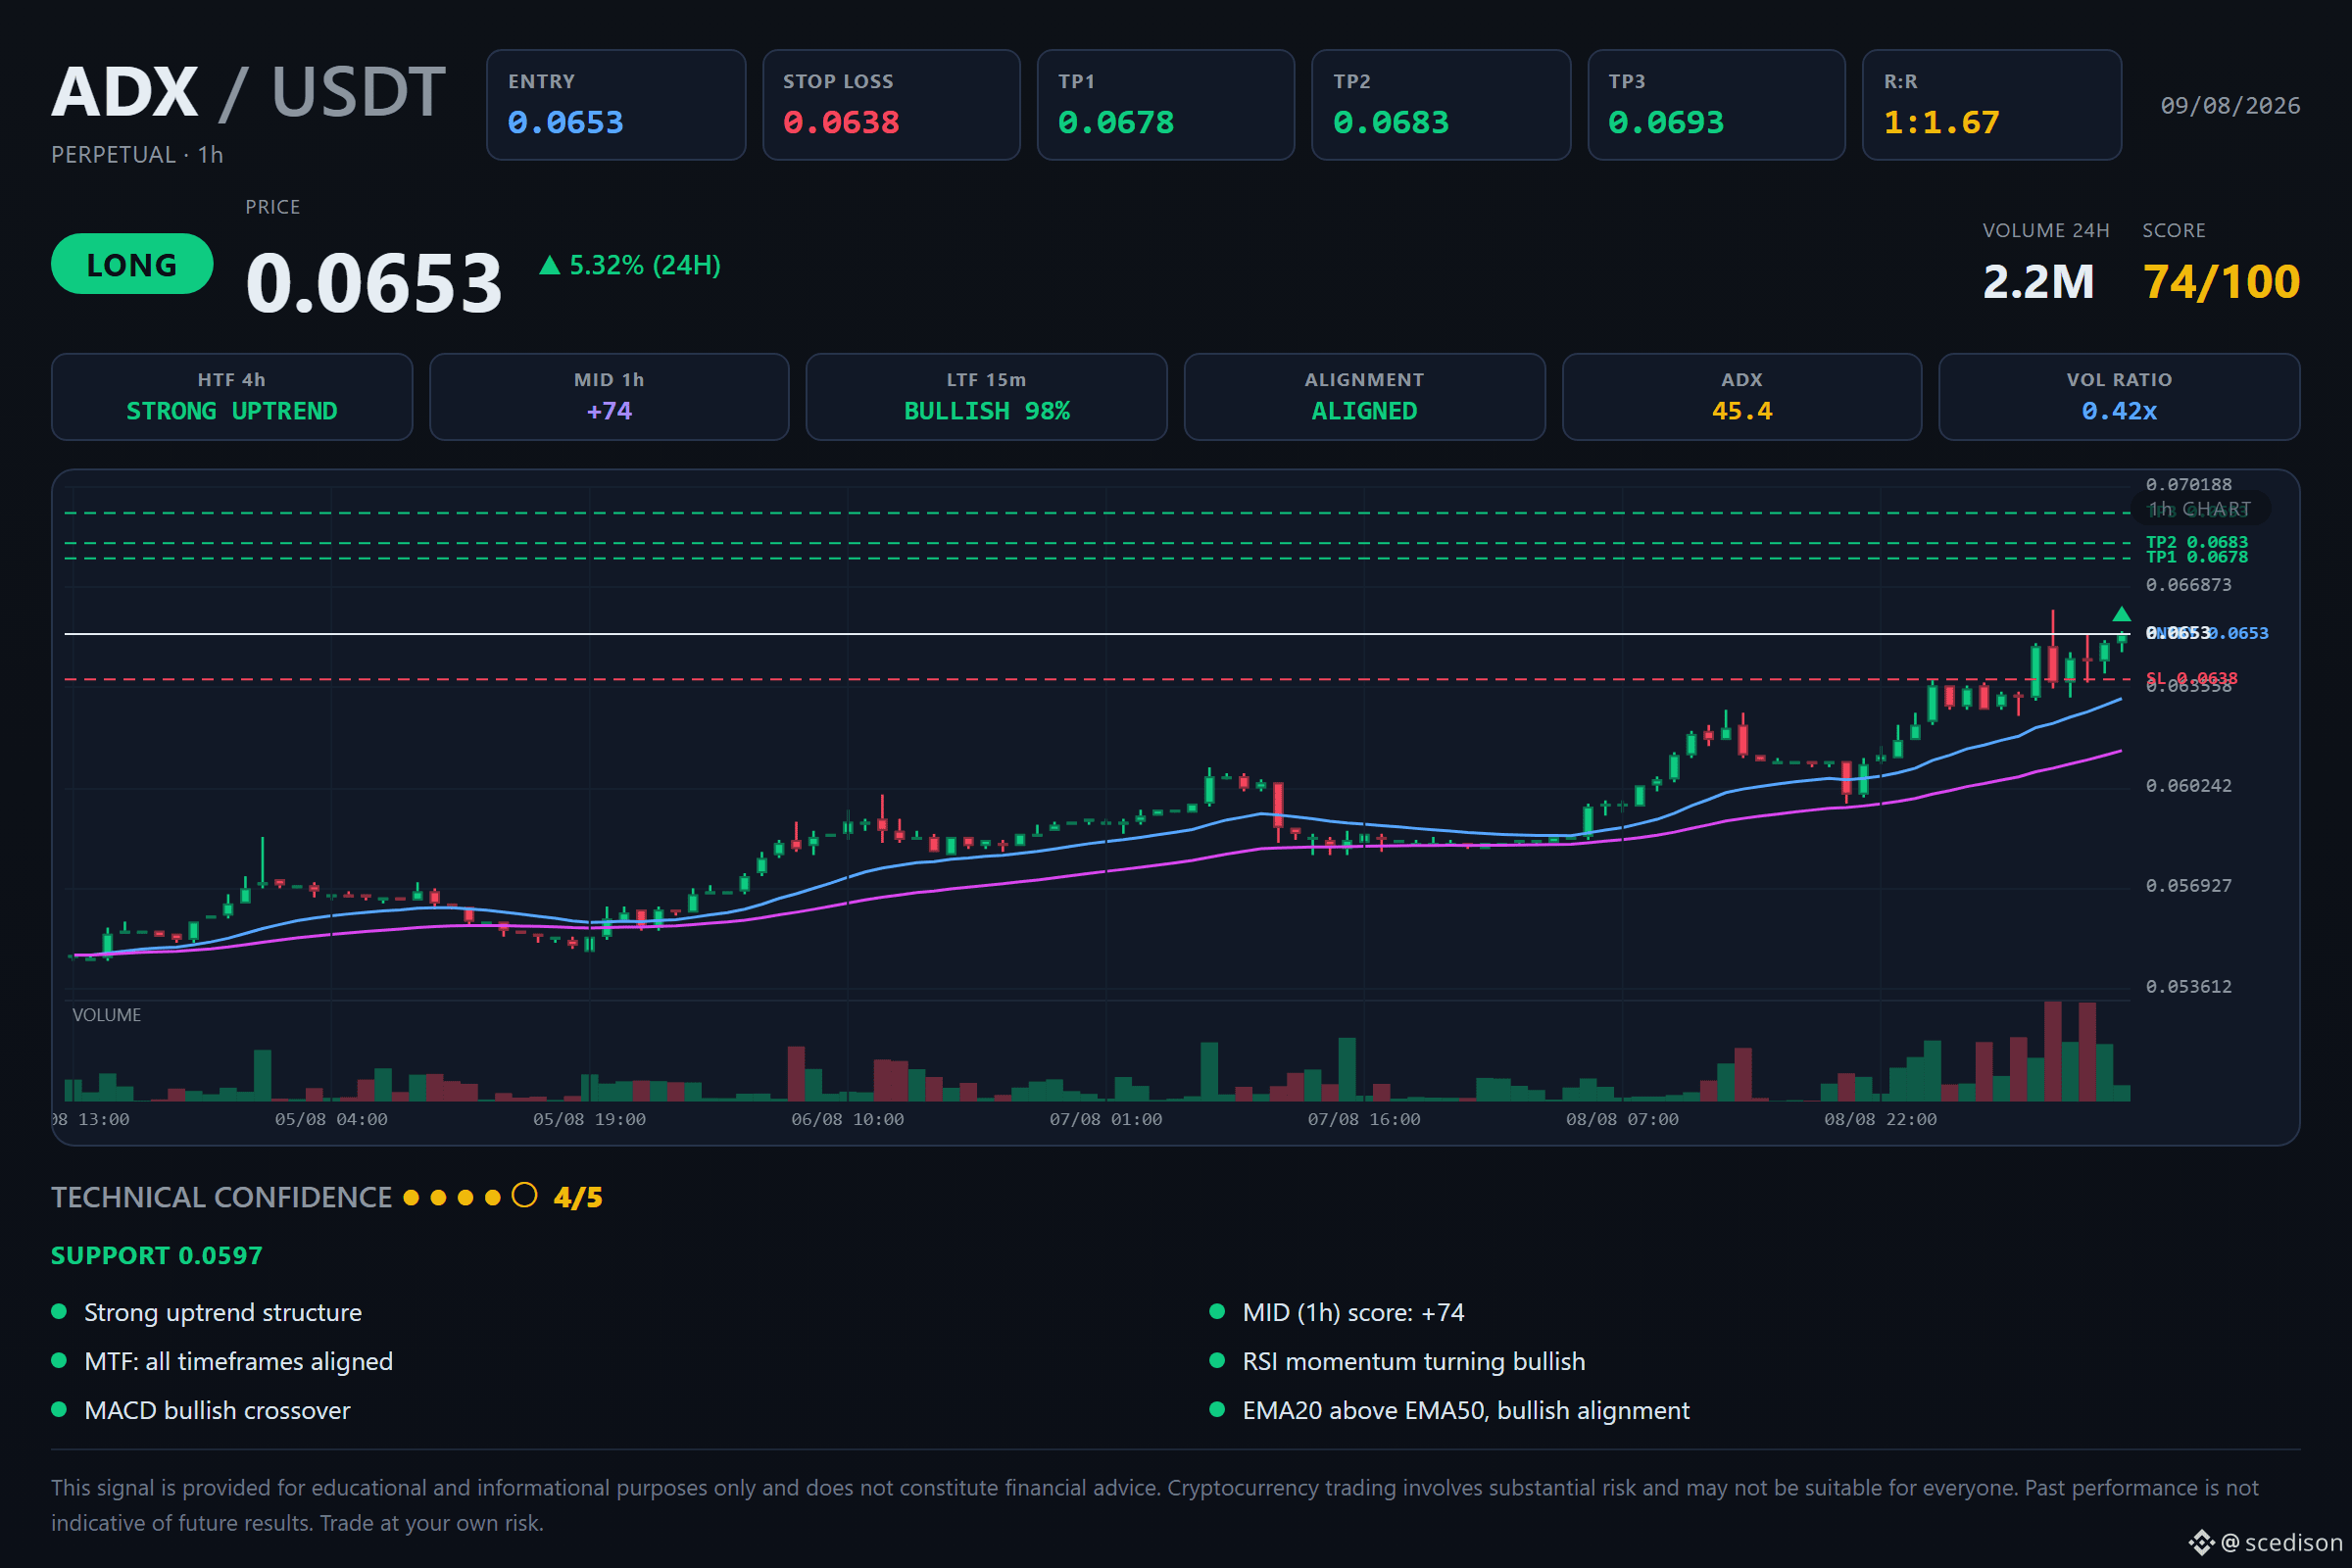Click the score value 74/100
This screenshot has width=2352, height=1568.
[2221, 282]
